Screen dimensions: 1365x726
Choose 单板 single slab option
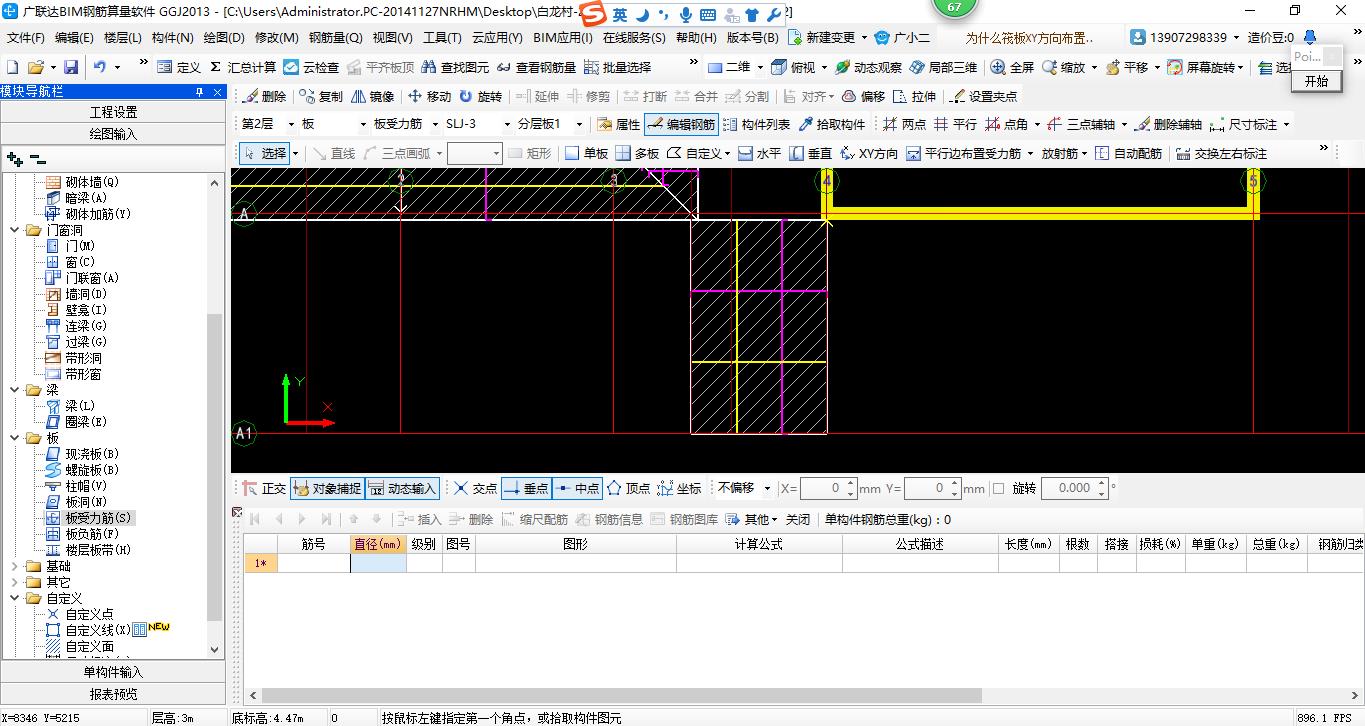586,153
